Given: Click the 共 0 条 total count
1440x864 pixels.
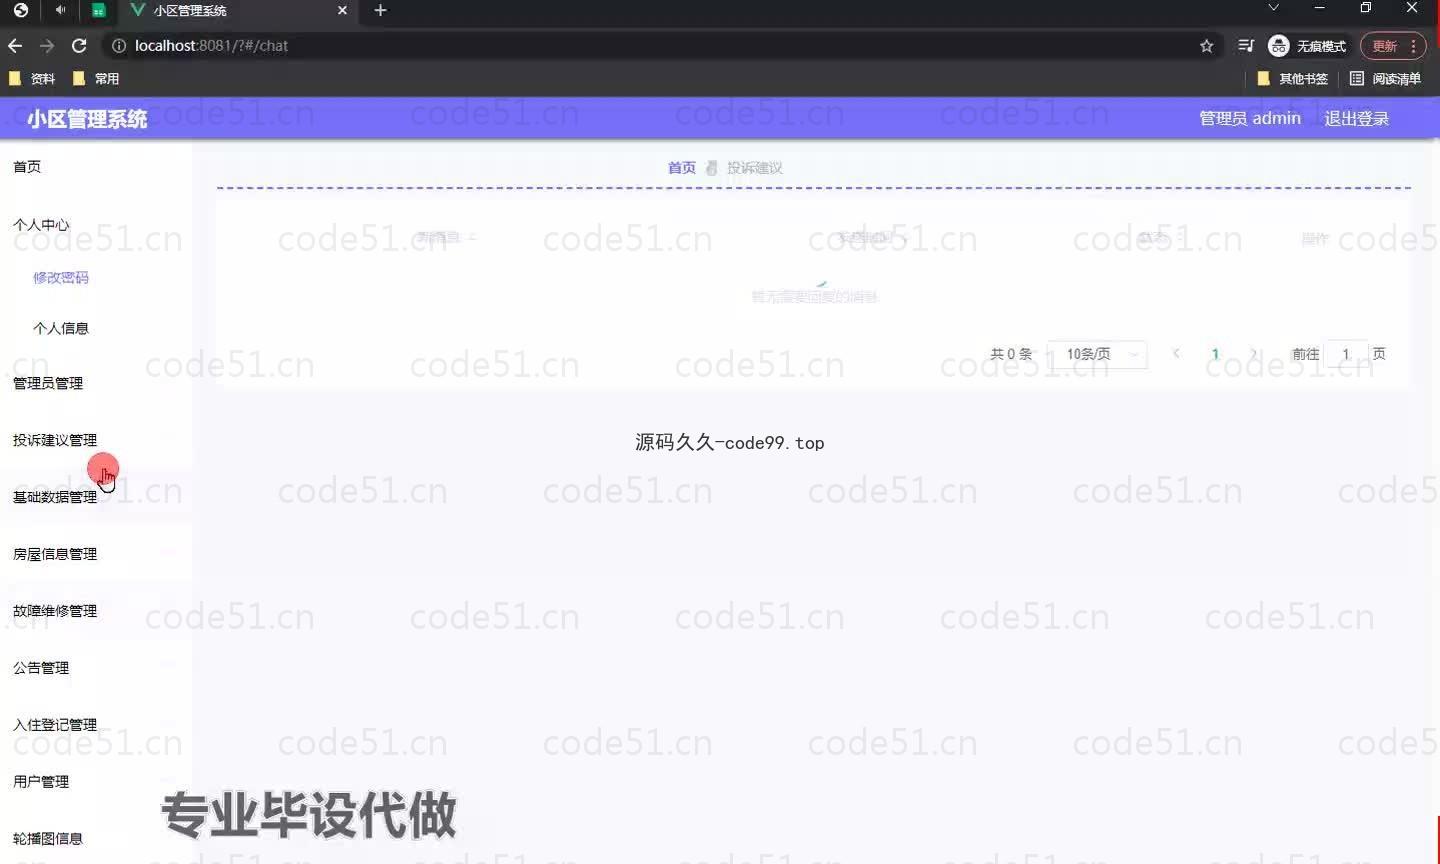Looking at the screenshot, I should tap(1011, 354).
